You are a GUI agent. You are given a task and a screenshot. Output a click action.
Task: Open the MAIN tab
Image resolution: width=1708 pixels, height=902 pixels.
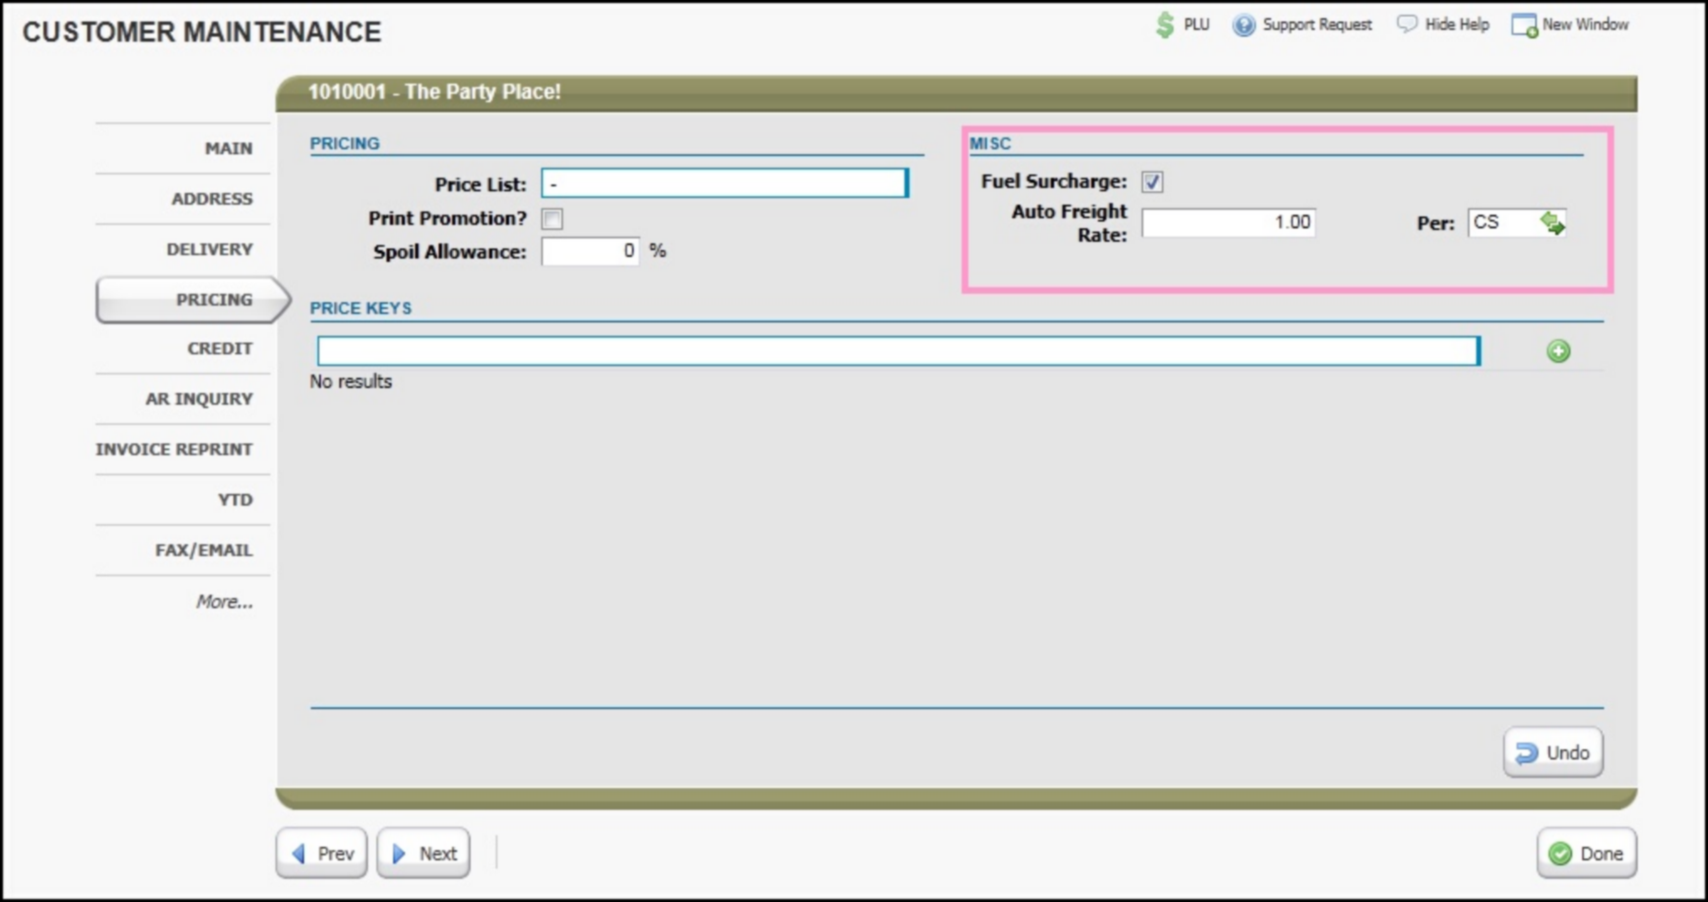tap(229, 148)
